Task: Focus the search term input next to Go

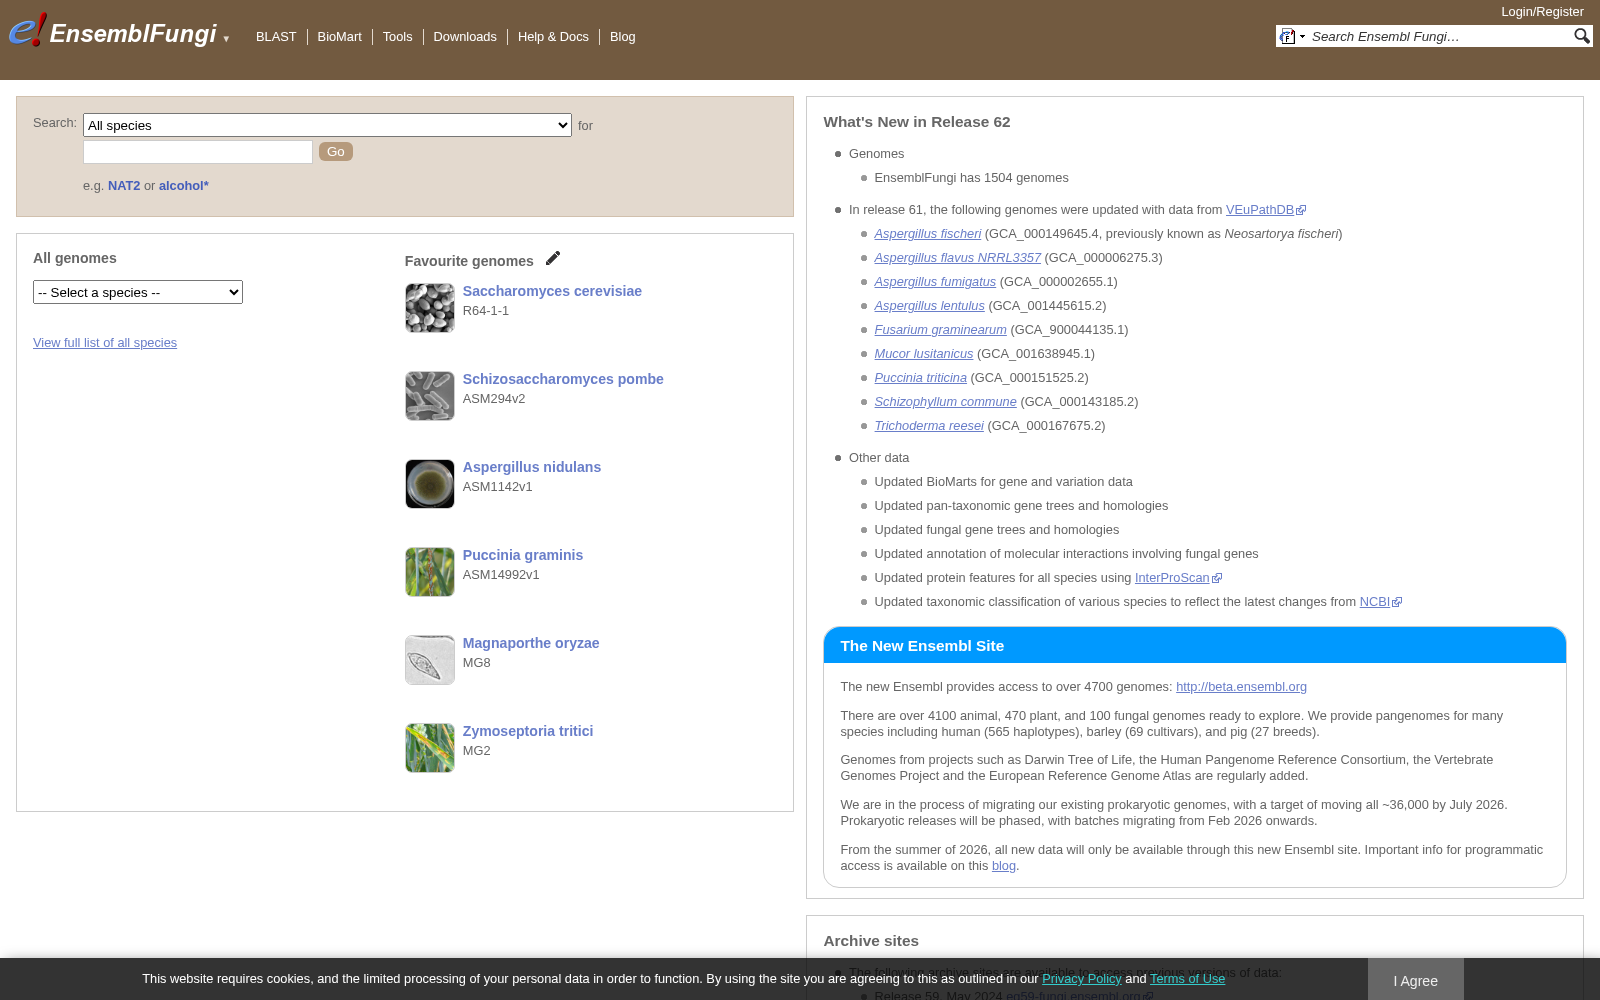Action: coord(198,152)
